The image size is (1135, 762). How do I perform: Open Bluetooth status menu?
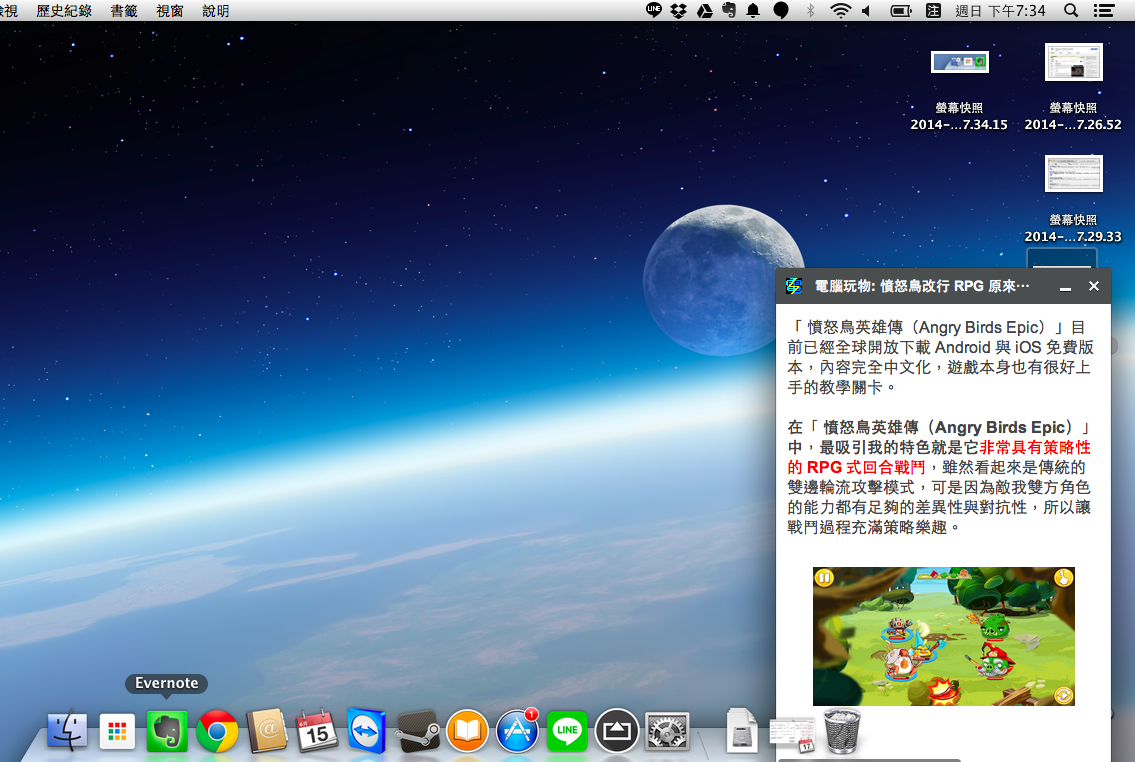(x=811, y=10)
